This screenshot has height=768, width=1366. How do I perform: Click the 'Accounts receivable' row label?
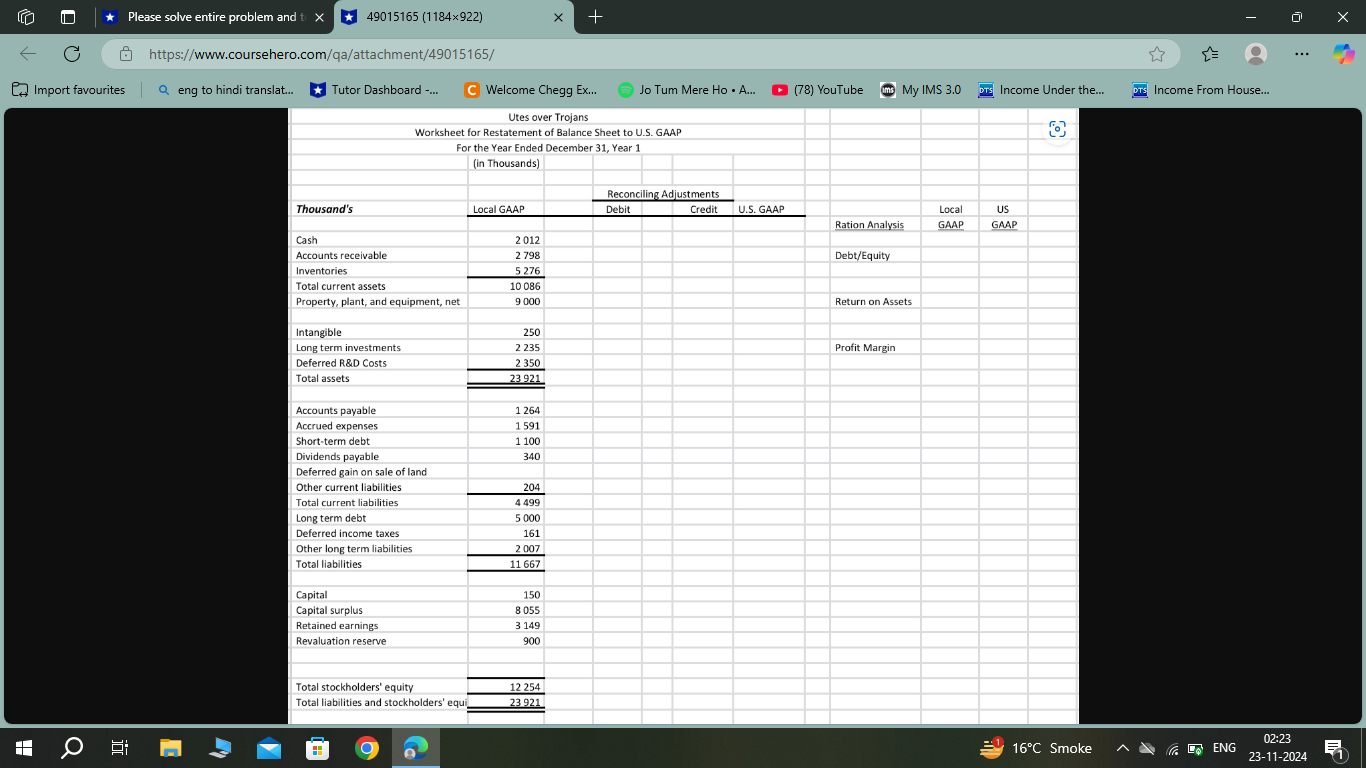[x=341, y=255]
